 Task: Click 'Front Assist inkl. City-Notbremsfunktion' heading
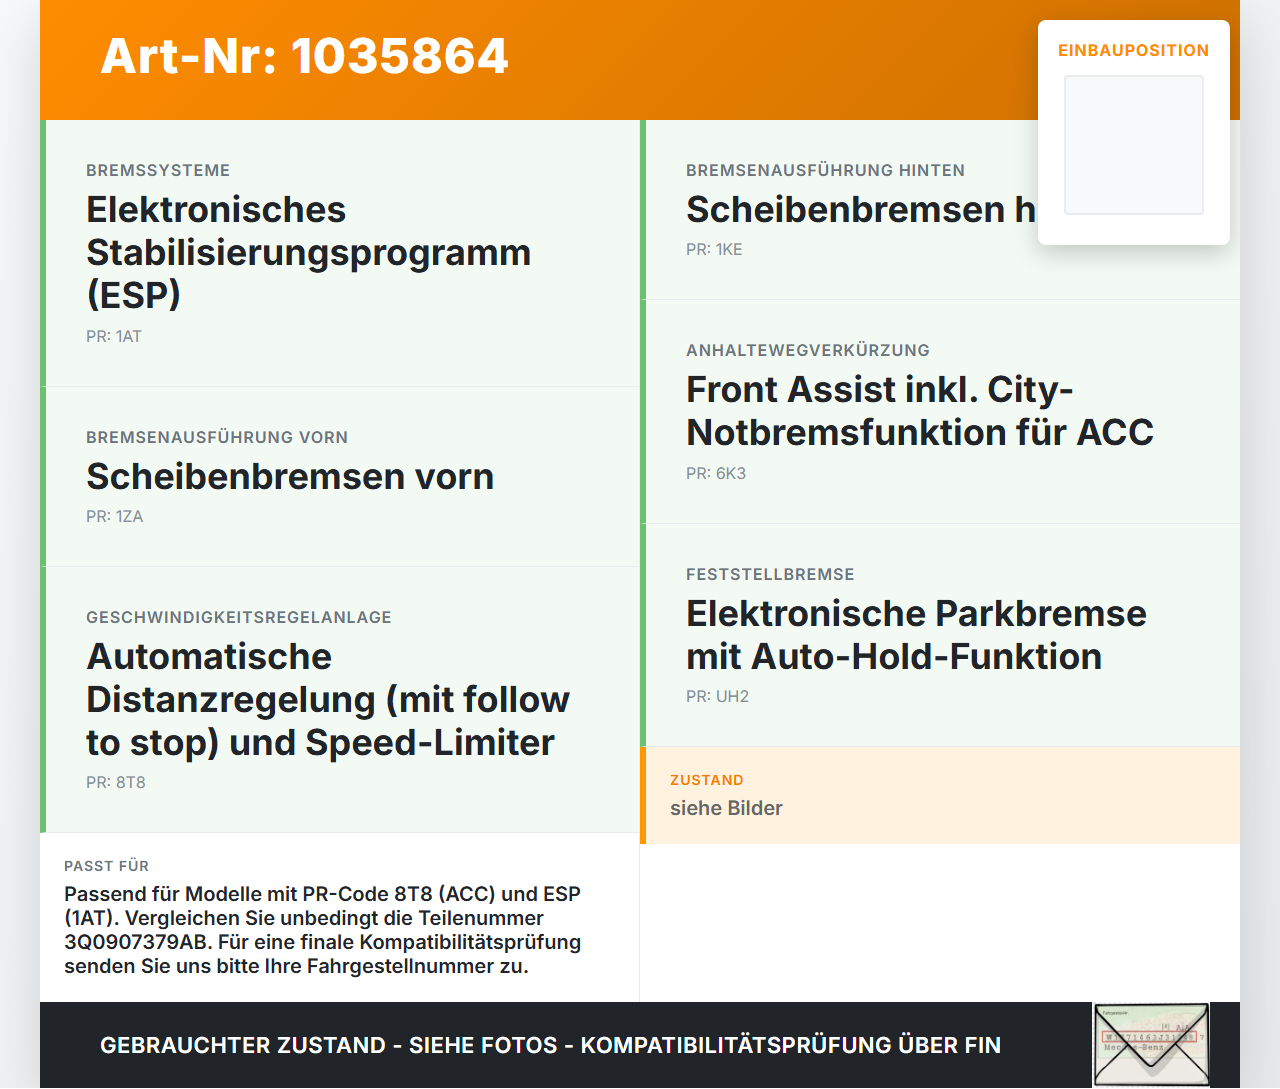(920, 410)
